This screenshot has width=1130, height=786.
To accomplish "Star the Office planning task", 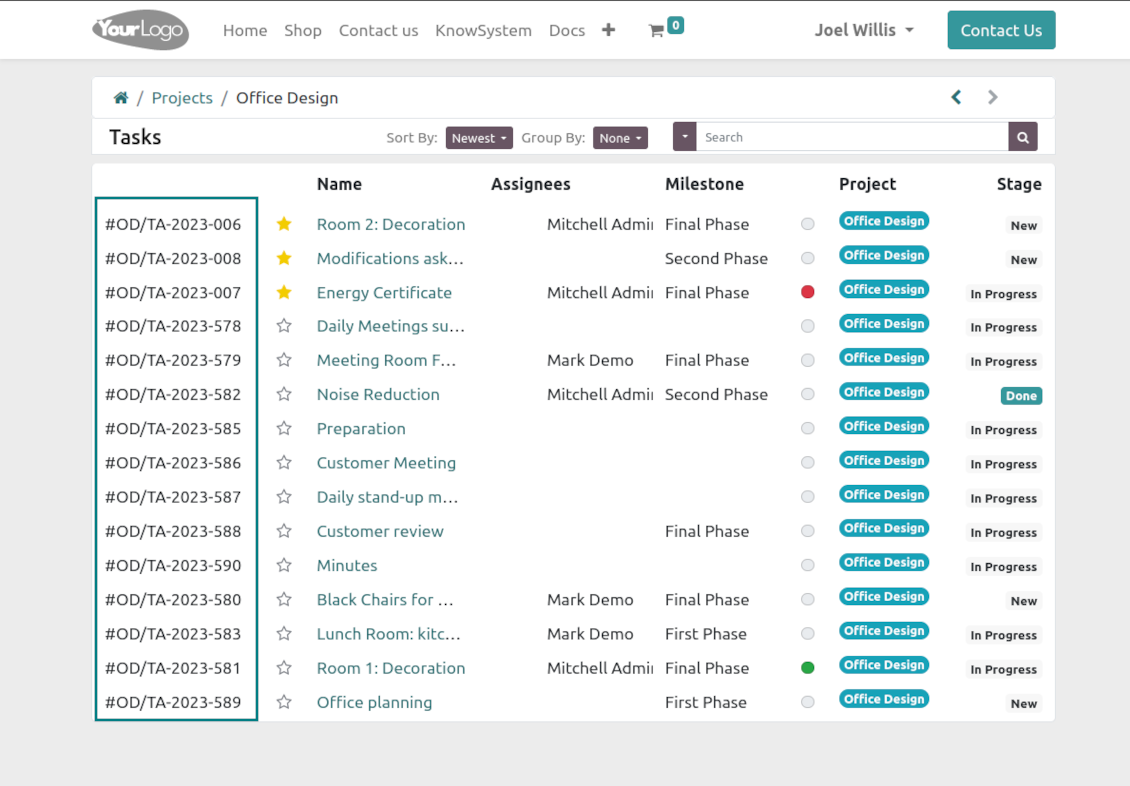I will pyautogui.click(x=284, y=703).
